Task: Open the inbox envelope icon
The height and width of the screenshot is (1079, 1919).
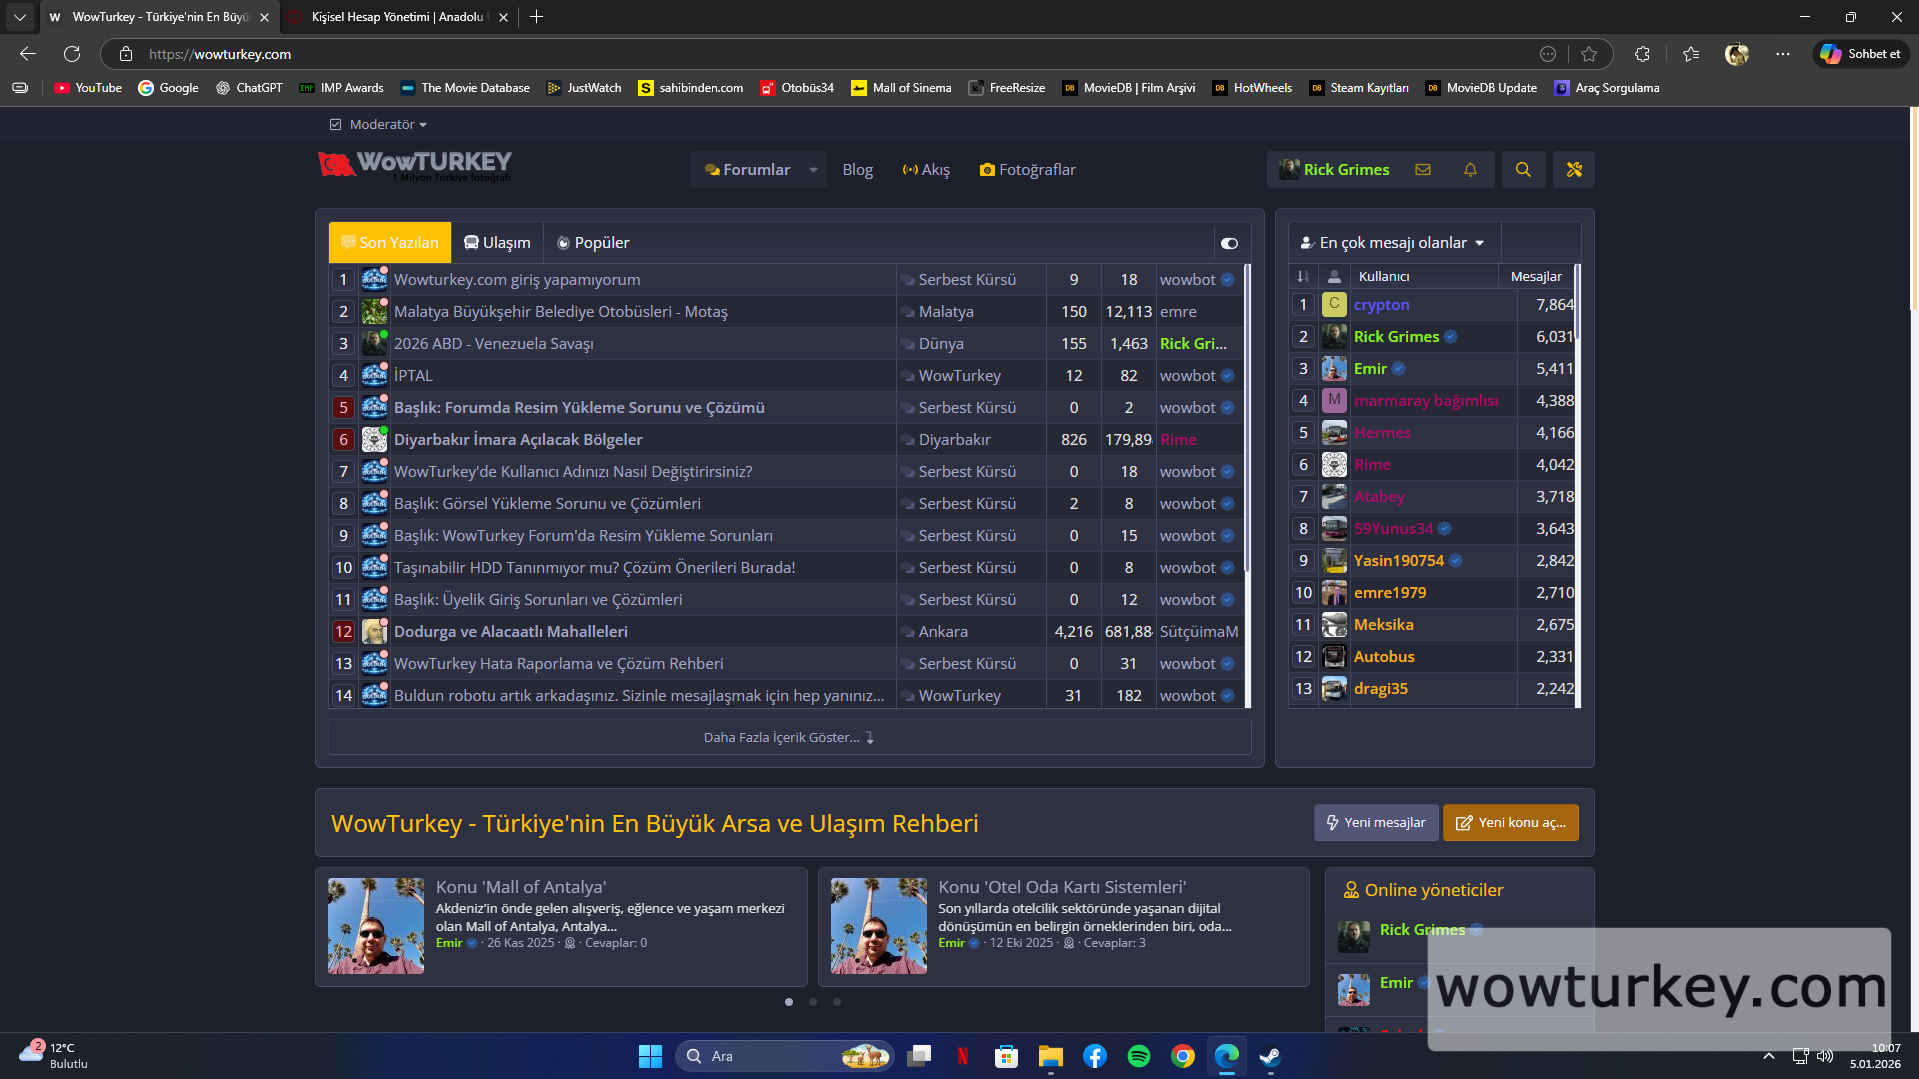Action: [x=1422, y=170]
